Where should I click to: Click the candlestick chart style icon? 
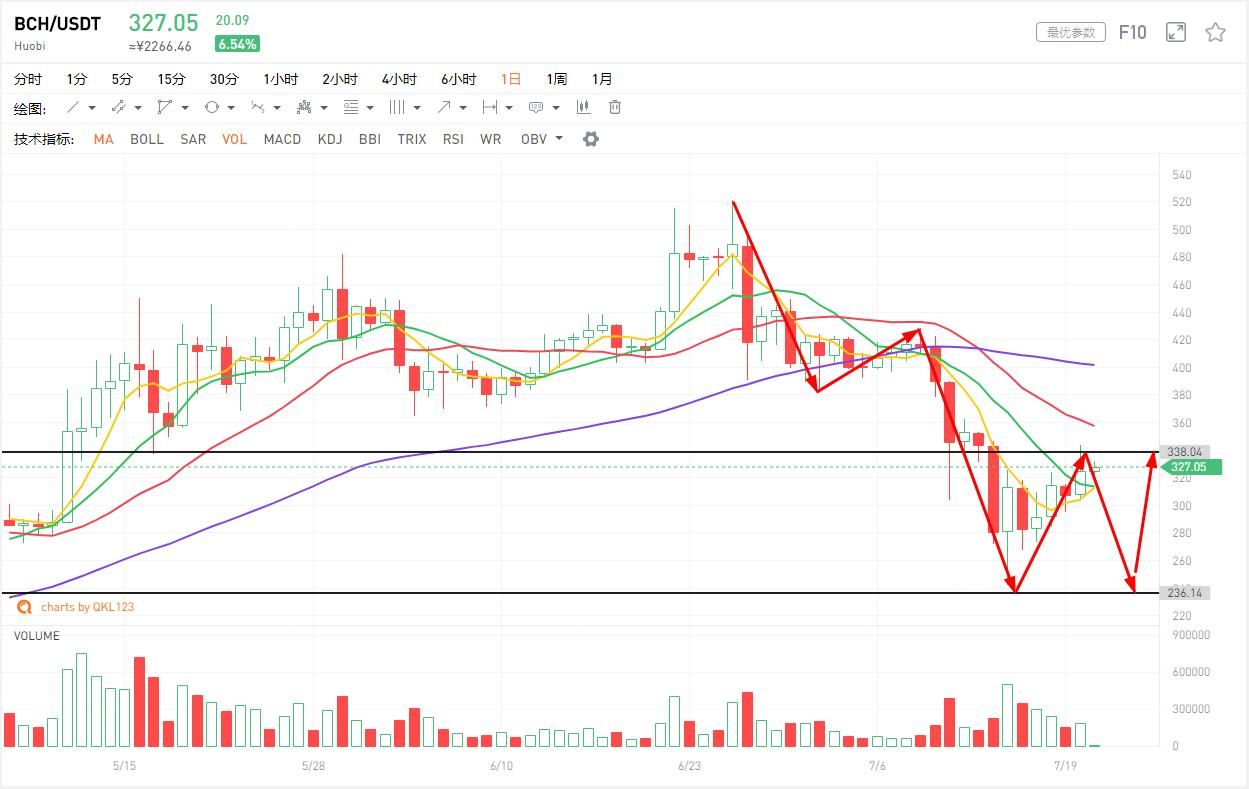click(x=583, y=107)
